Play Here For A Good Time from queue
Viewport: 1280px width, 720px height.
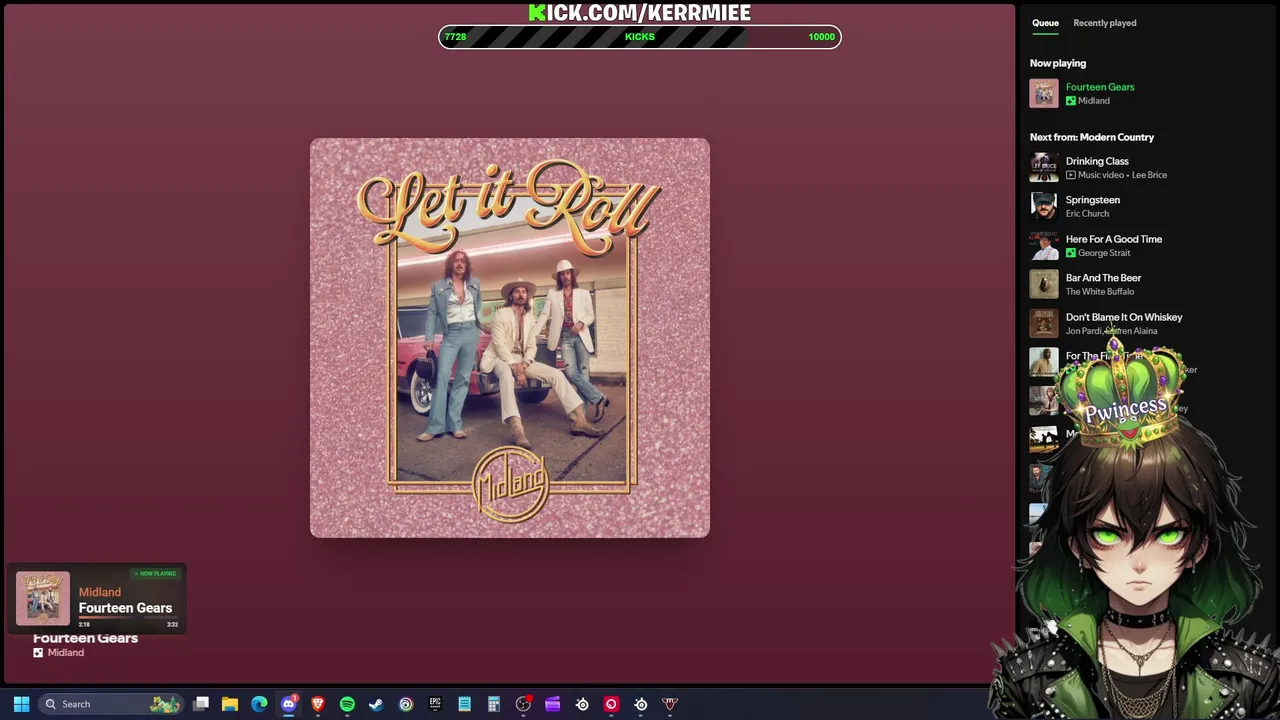coord(1114,239)
